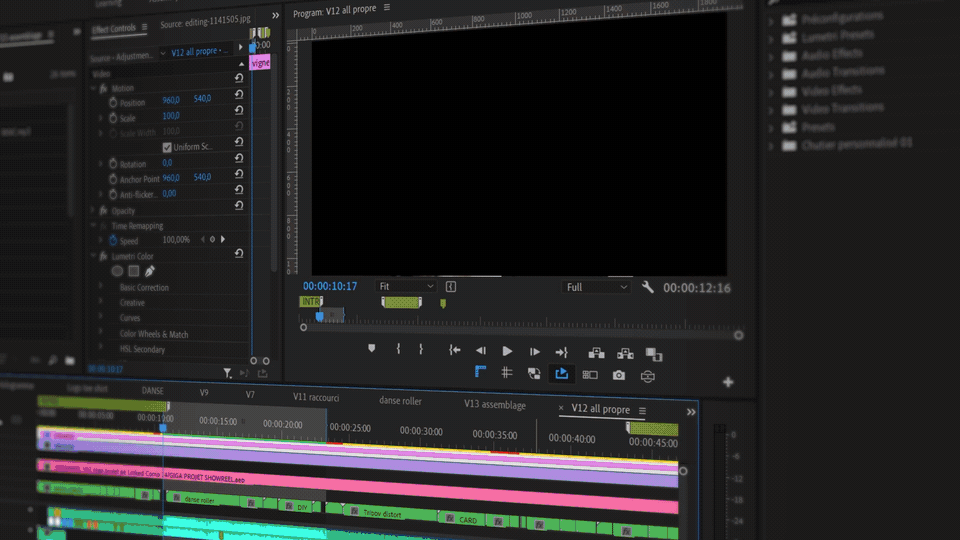Jump to the In point
Viewport: 960px width, 540px height.
coord(454,350)
